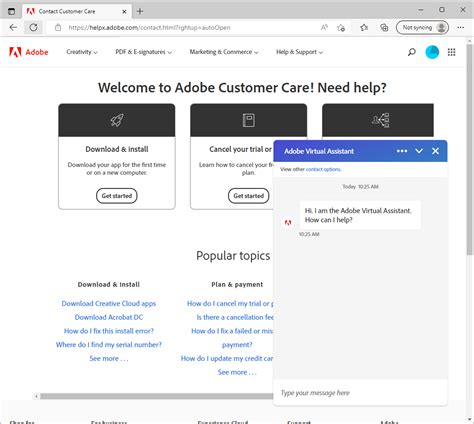
Task: Open the Adobe account avatar
Action: pos(432,52)
